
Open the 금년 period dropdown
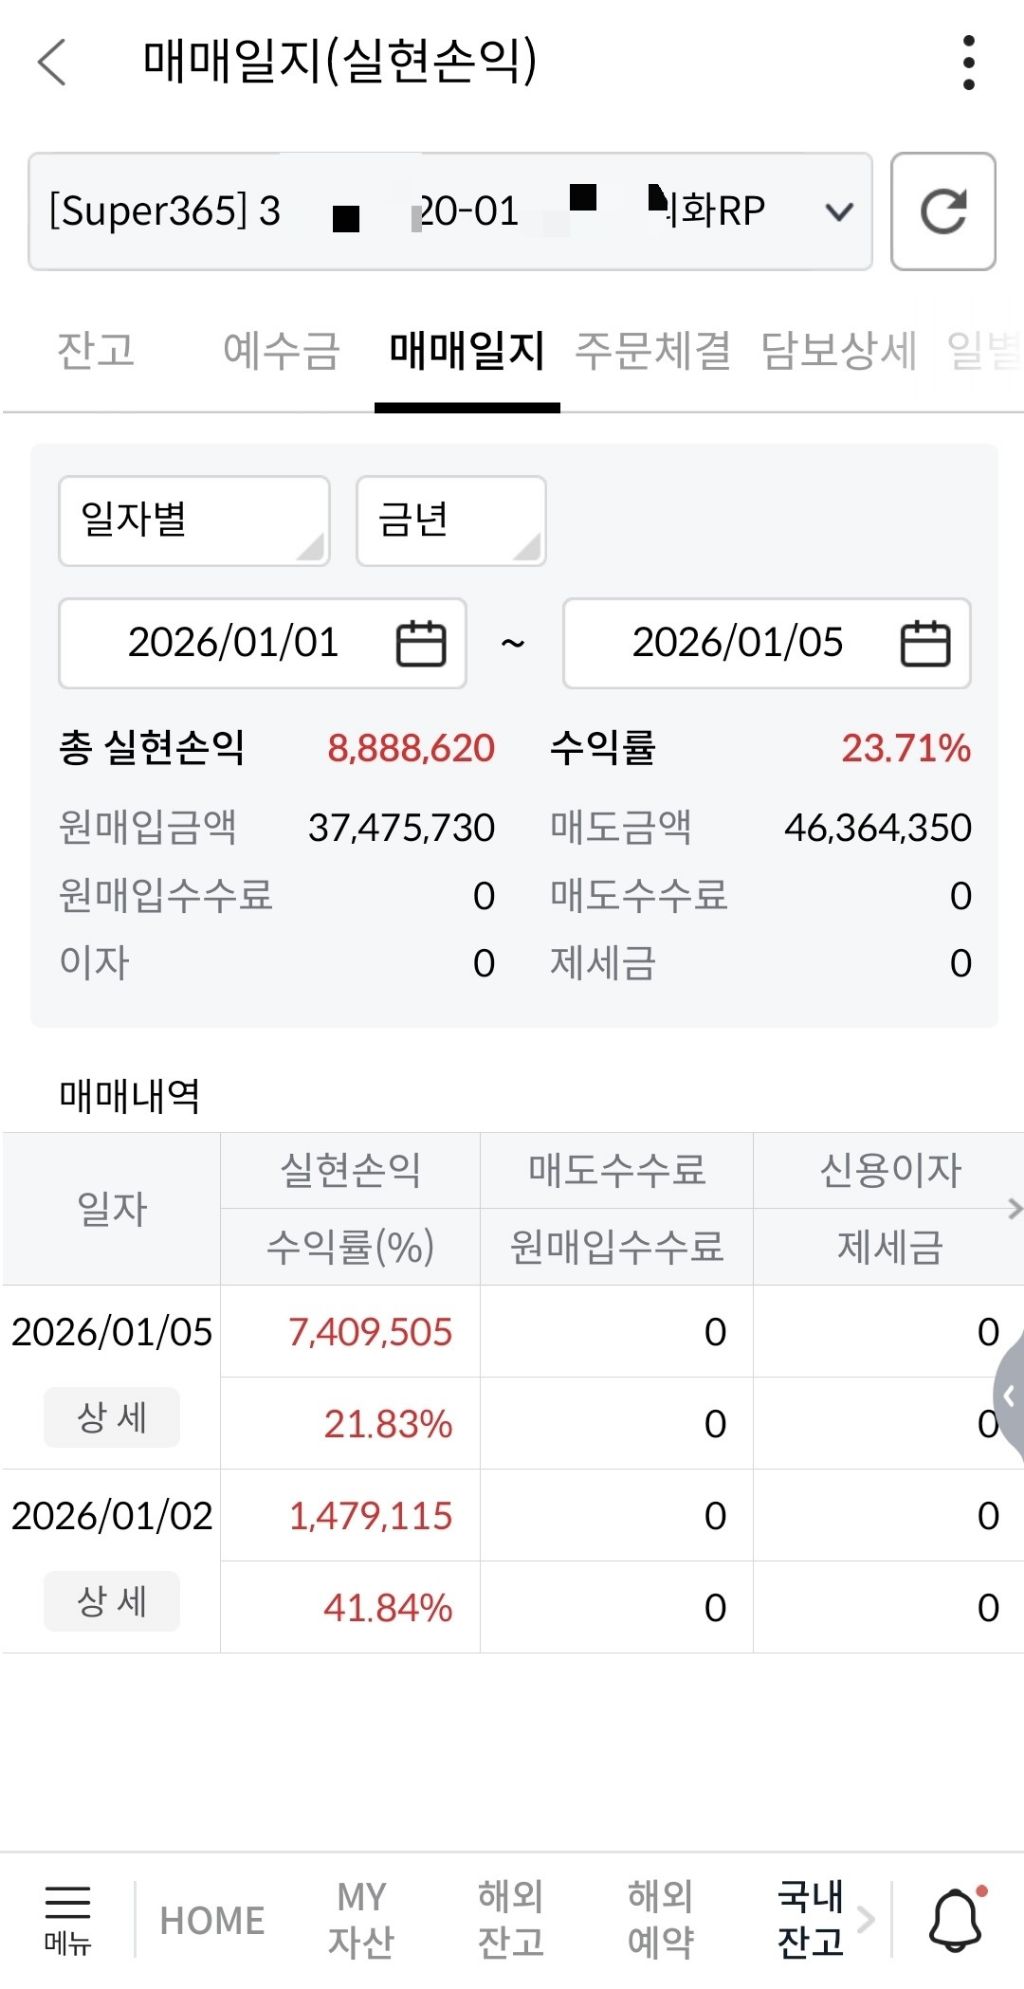point(451,520)
